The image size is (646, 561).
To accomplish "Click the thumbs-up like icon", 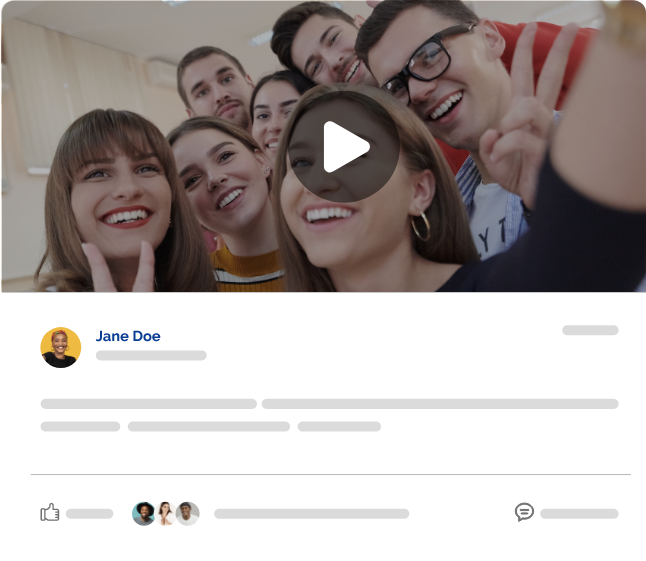I will (x=50, y=513).
